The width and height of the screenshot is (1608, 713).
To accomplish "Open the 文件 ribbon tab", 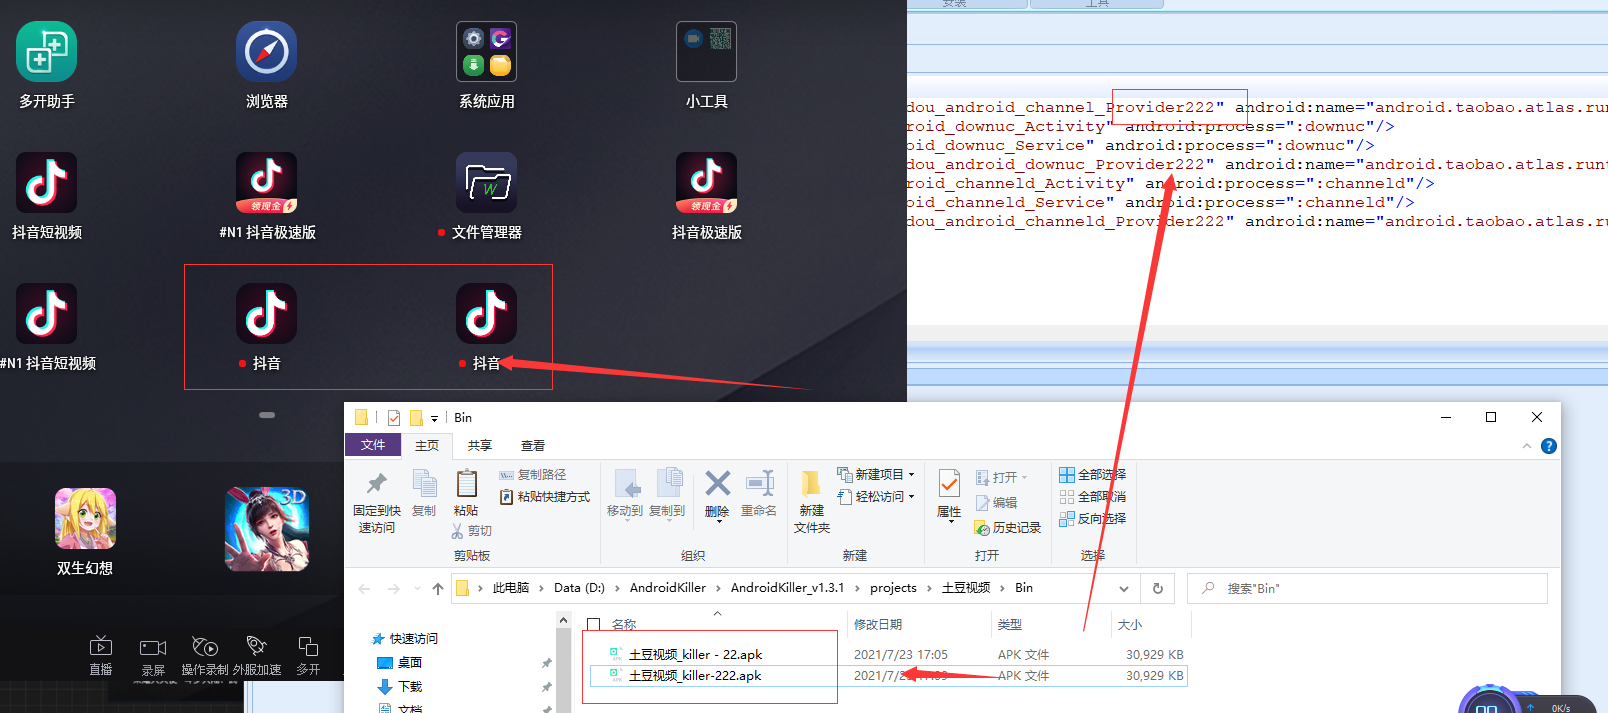I will click(x=373, y=445).
